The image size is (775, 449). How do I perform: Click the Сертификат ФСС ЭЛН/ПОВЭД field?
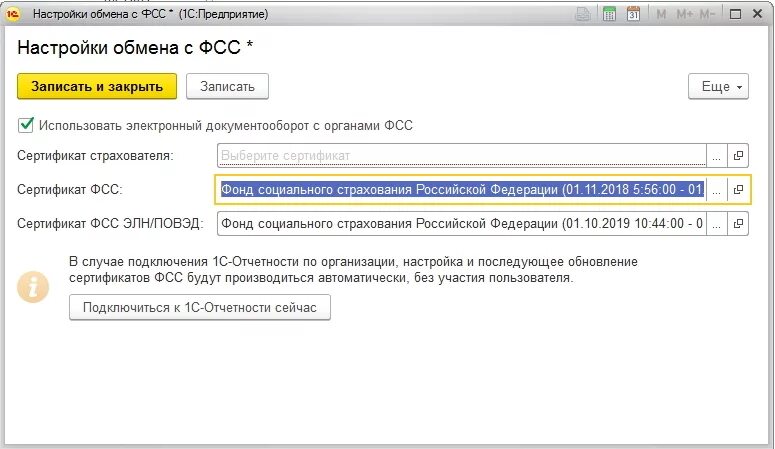(462, 224)
